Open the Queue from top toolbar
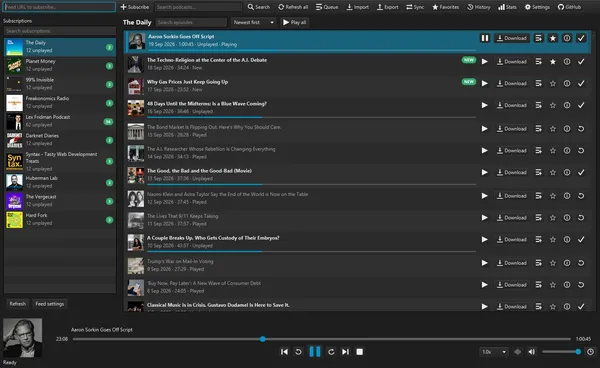 (327, 7)
